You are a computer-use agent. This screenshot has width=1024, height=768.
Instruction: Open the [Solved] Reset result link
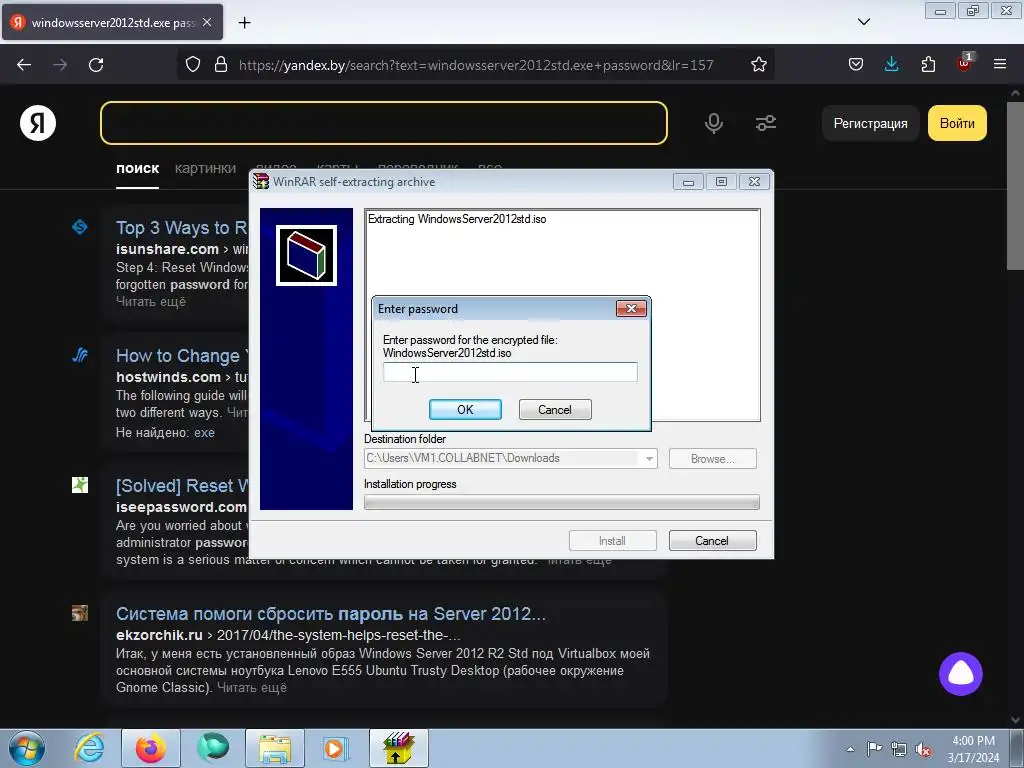[x=182, y=486]
